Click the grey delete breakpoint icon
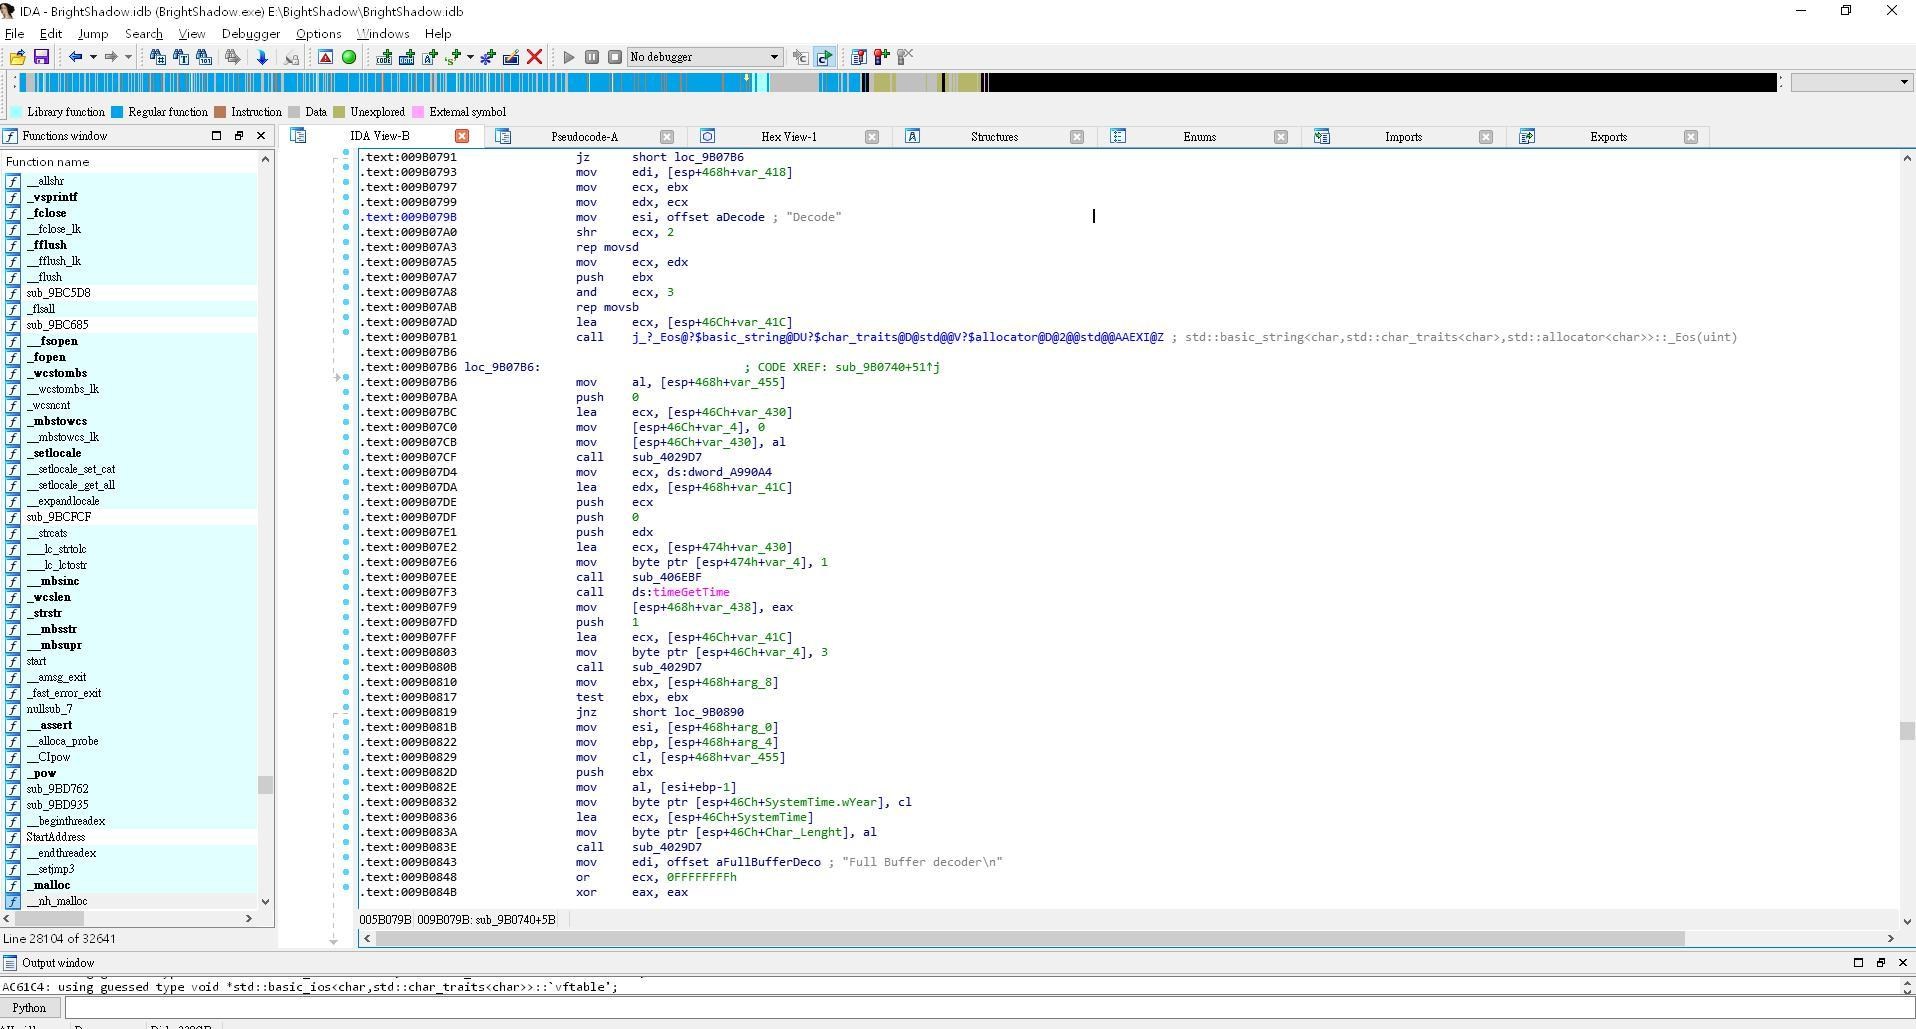Image resolution: width=1916 pixels, height=1029 pixels. [905, 57]
